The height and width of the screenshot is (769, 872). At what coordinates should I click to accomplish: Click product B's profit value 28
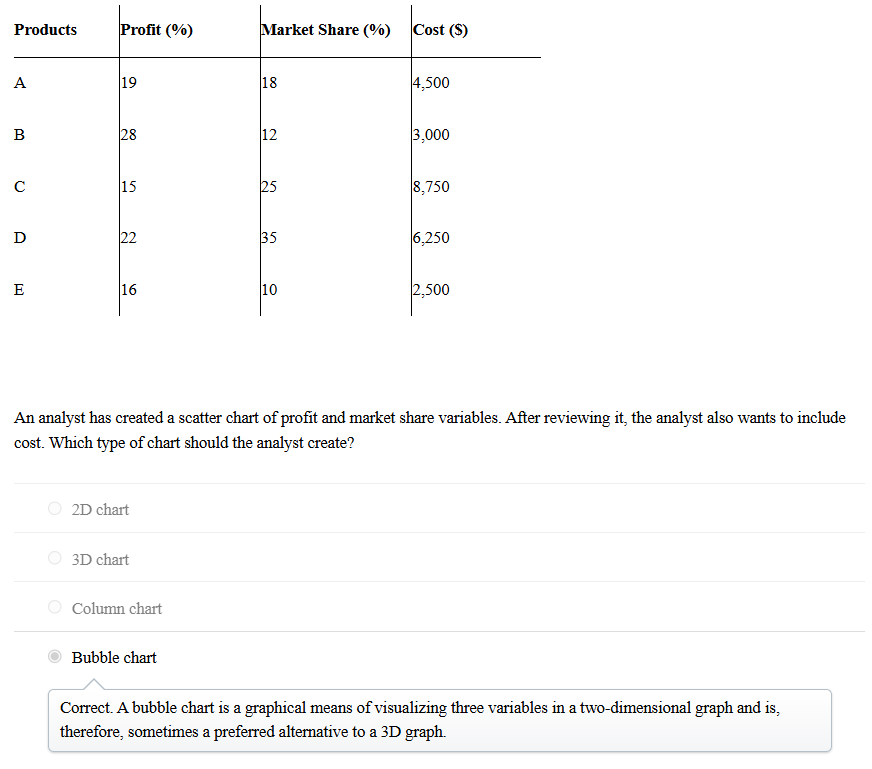[x=128, y=135]
